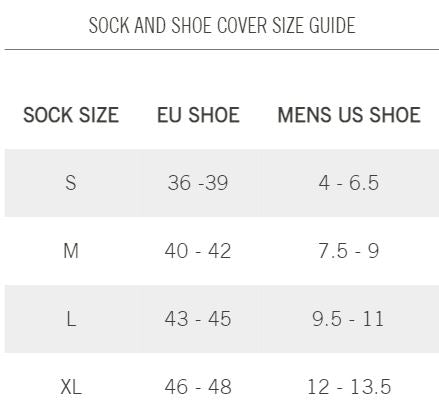Click the M sock size cell
The width and height of the screenshot is (439, 414).
(x=71, y=251)
